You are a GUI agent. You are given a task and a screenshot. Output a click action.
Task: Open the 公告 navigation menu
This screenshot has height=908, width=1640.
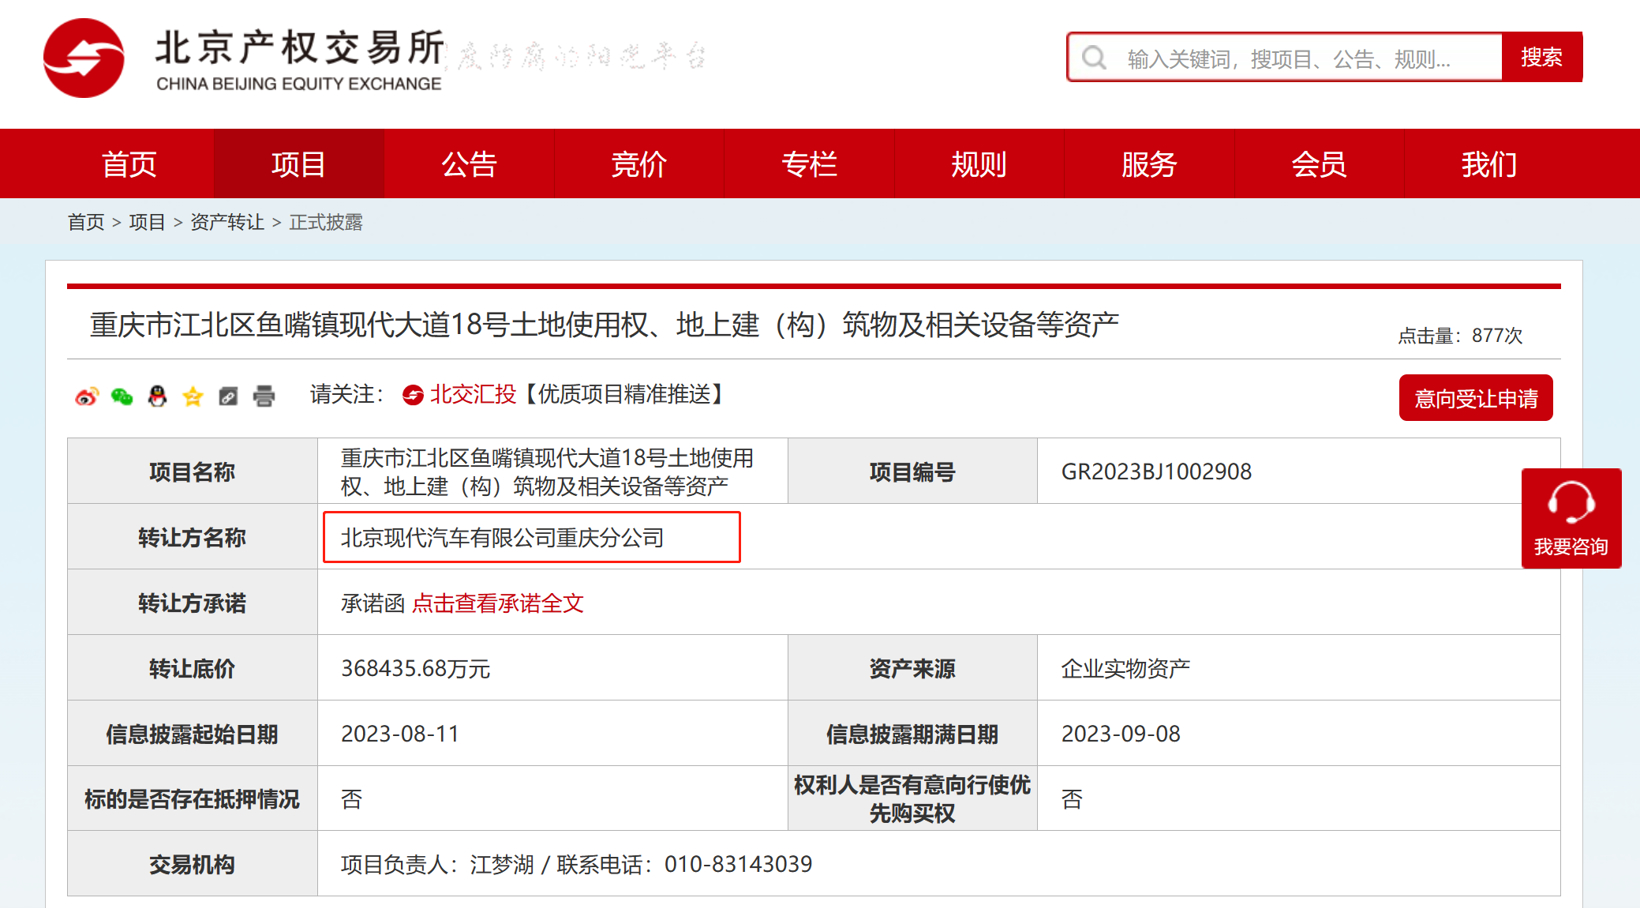[x=469, y=164]
